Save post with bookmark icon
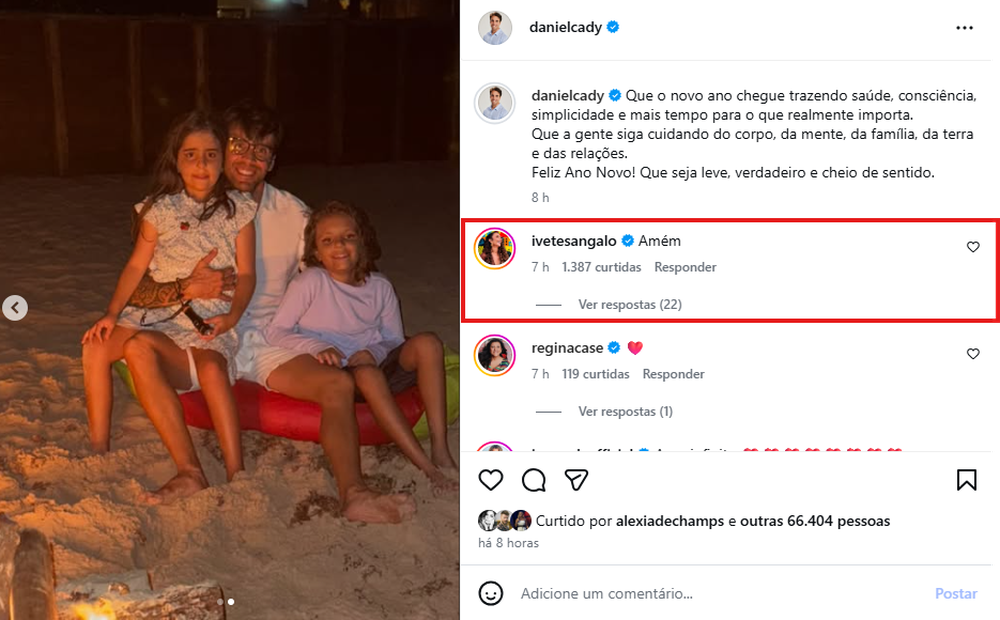Image resolution: width=1000 pixels, height=620 pixels. point(966,480)
